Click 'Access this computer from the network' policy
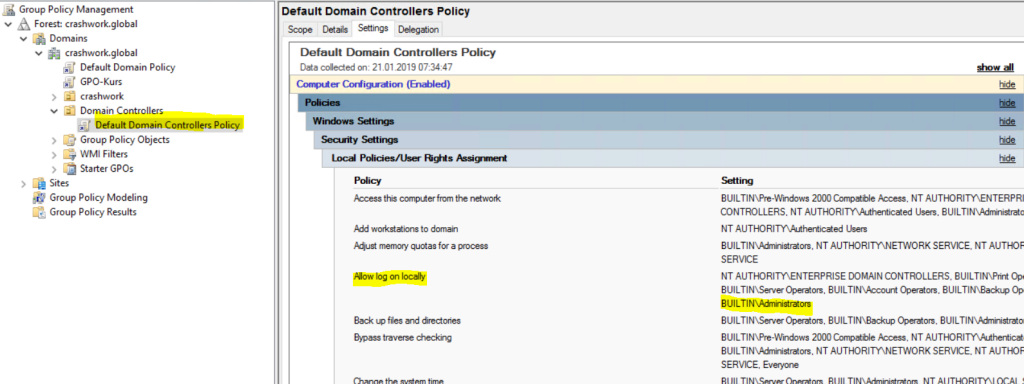 (427, 198)
